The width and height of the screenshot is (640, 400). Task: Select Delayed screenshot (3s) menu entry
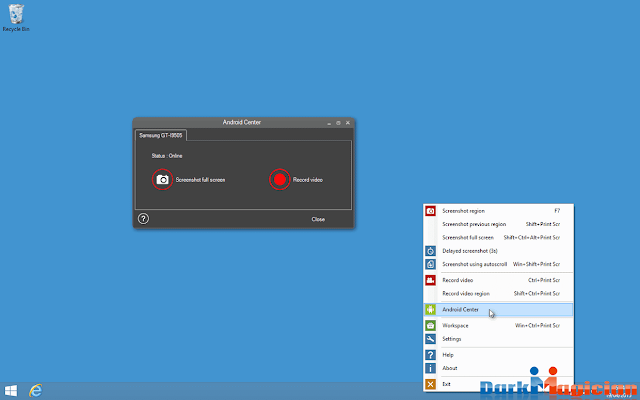point(498,251)
